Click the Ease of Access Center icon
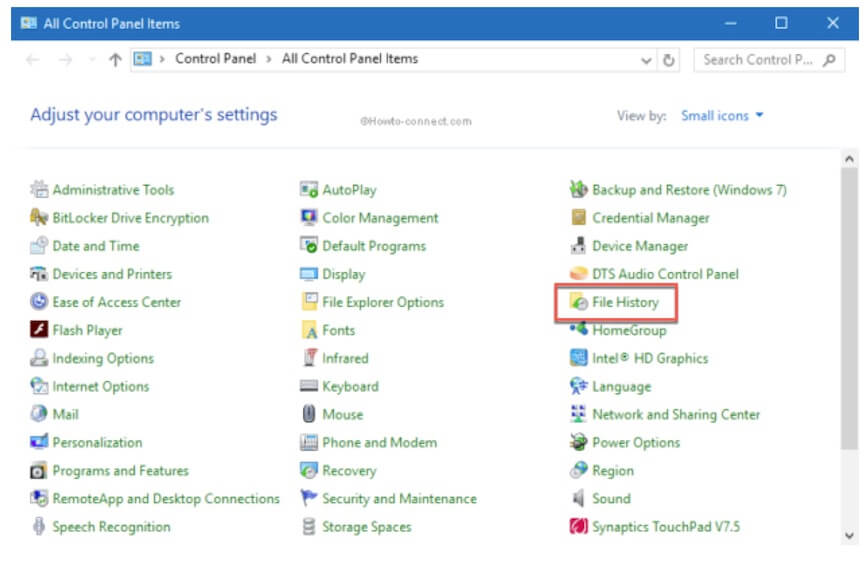 point(39,302)
